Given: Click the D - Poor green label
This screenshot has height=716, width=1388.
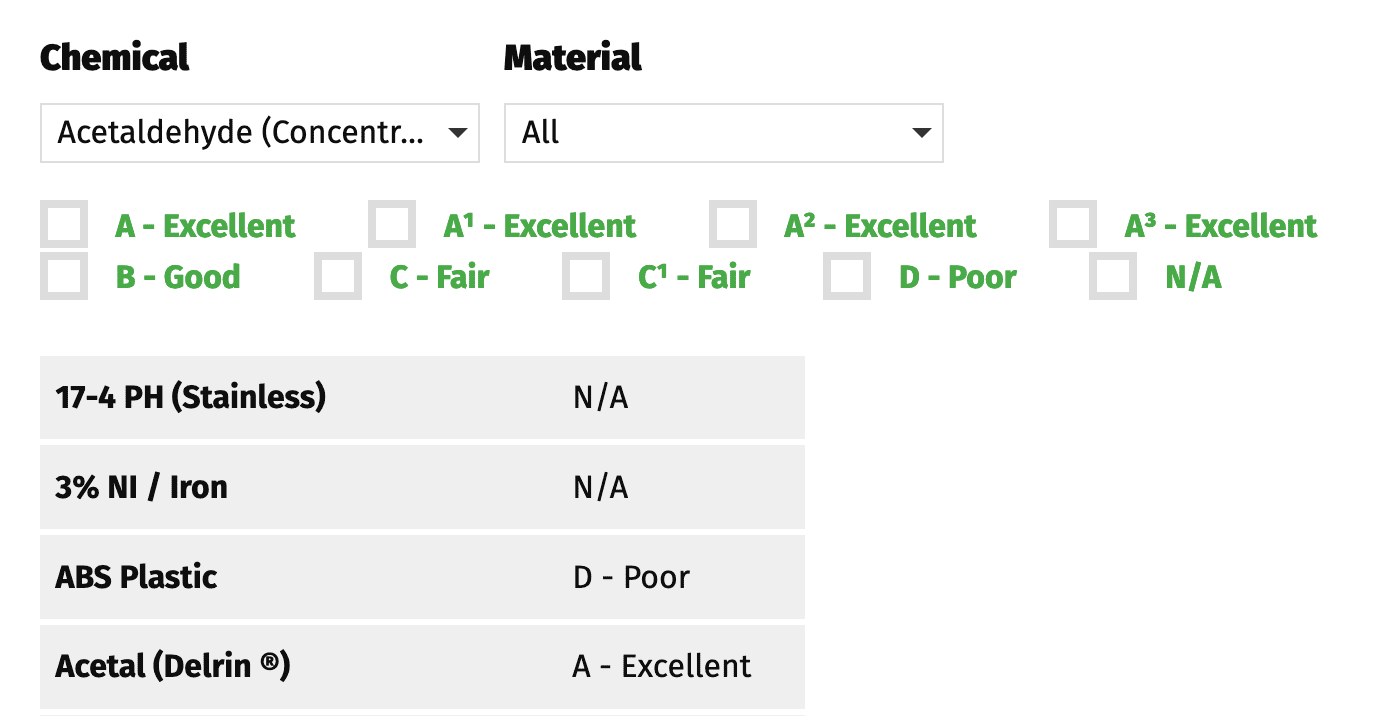Looking at the screenshot, I should (x=957, y=277).
